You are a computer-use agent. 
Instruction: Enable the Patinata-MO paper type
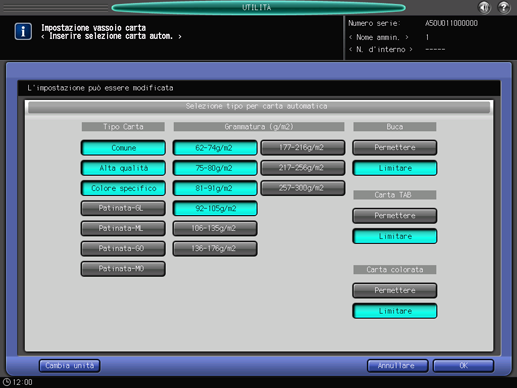123,269
